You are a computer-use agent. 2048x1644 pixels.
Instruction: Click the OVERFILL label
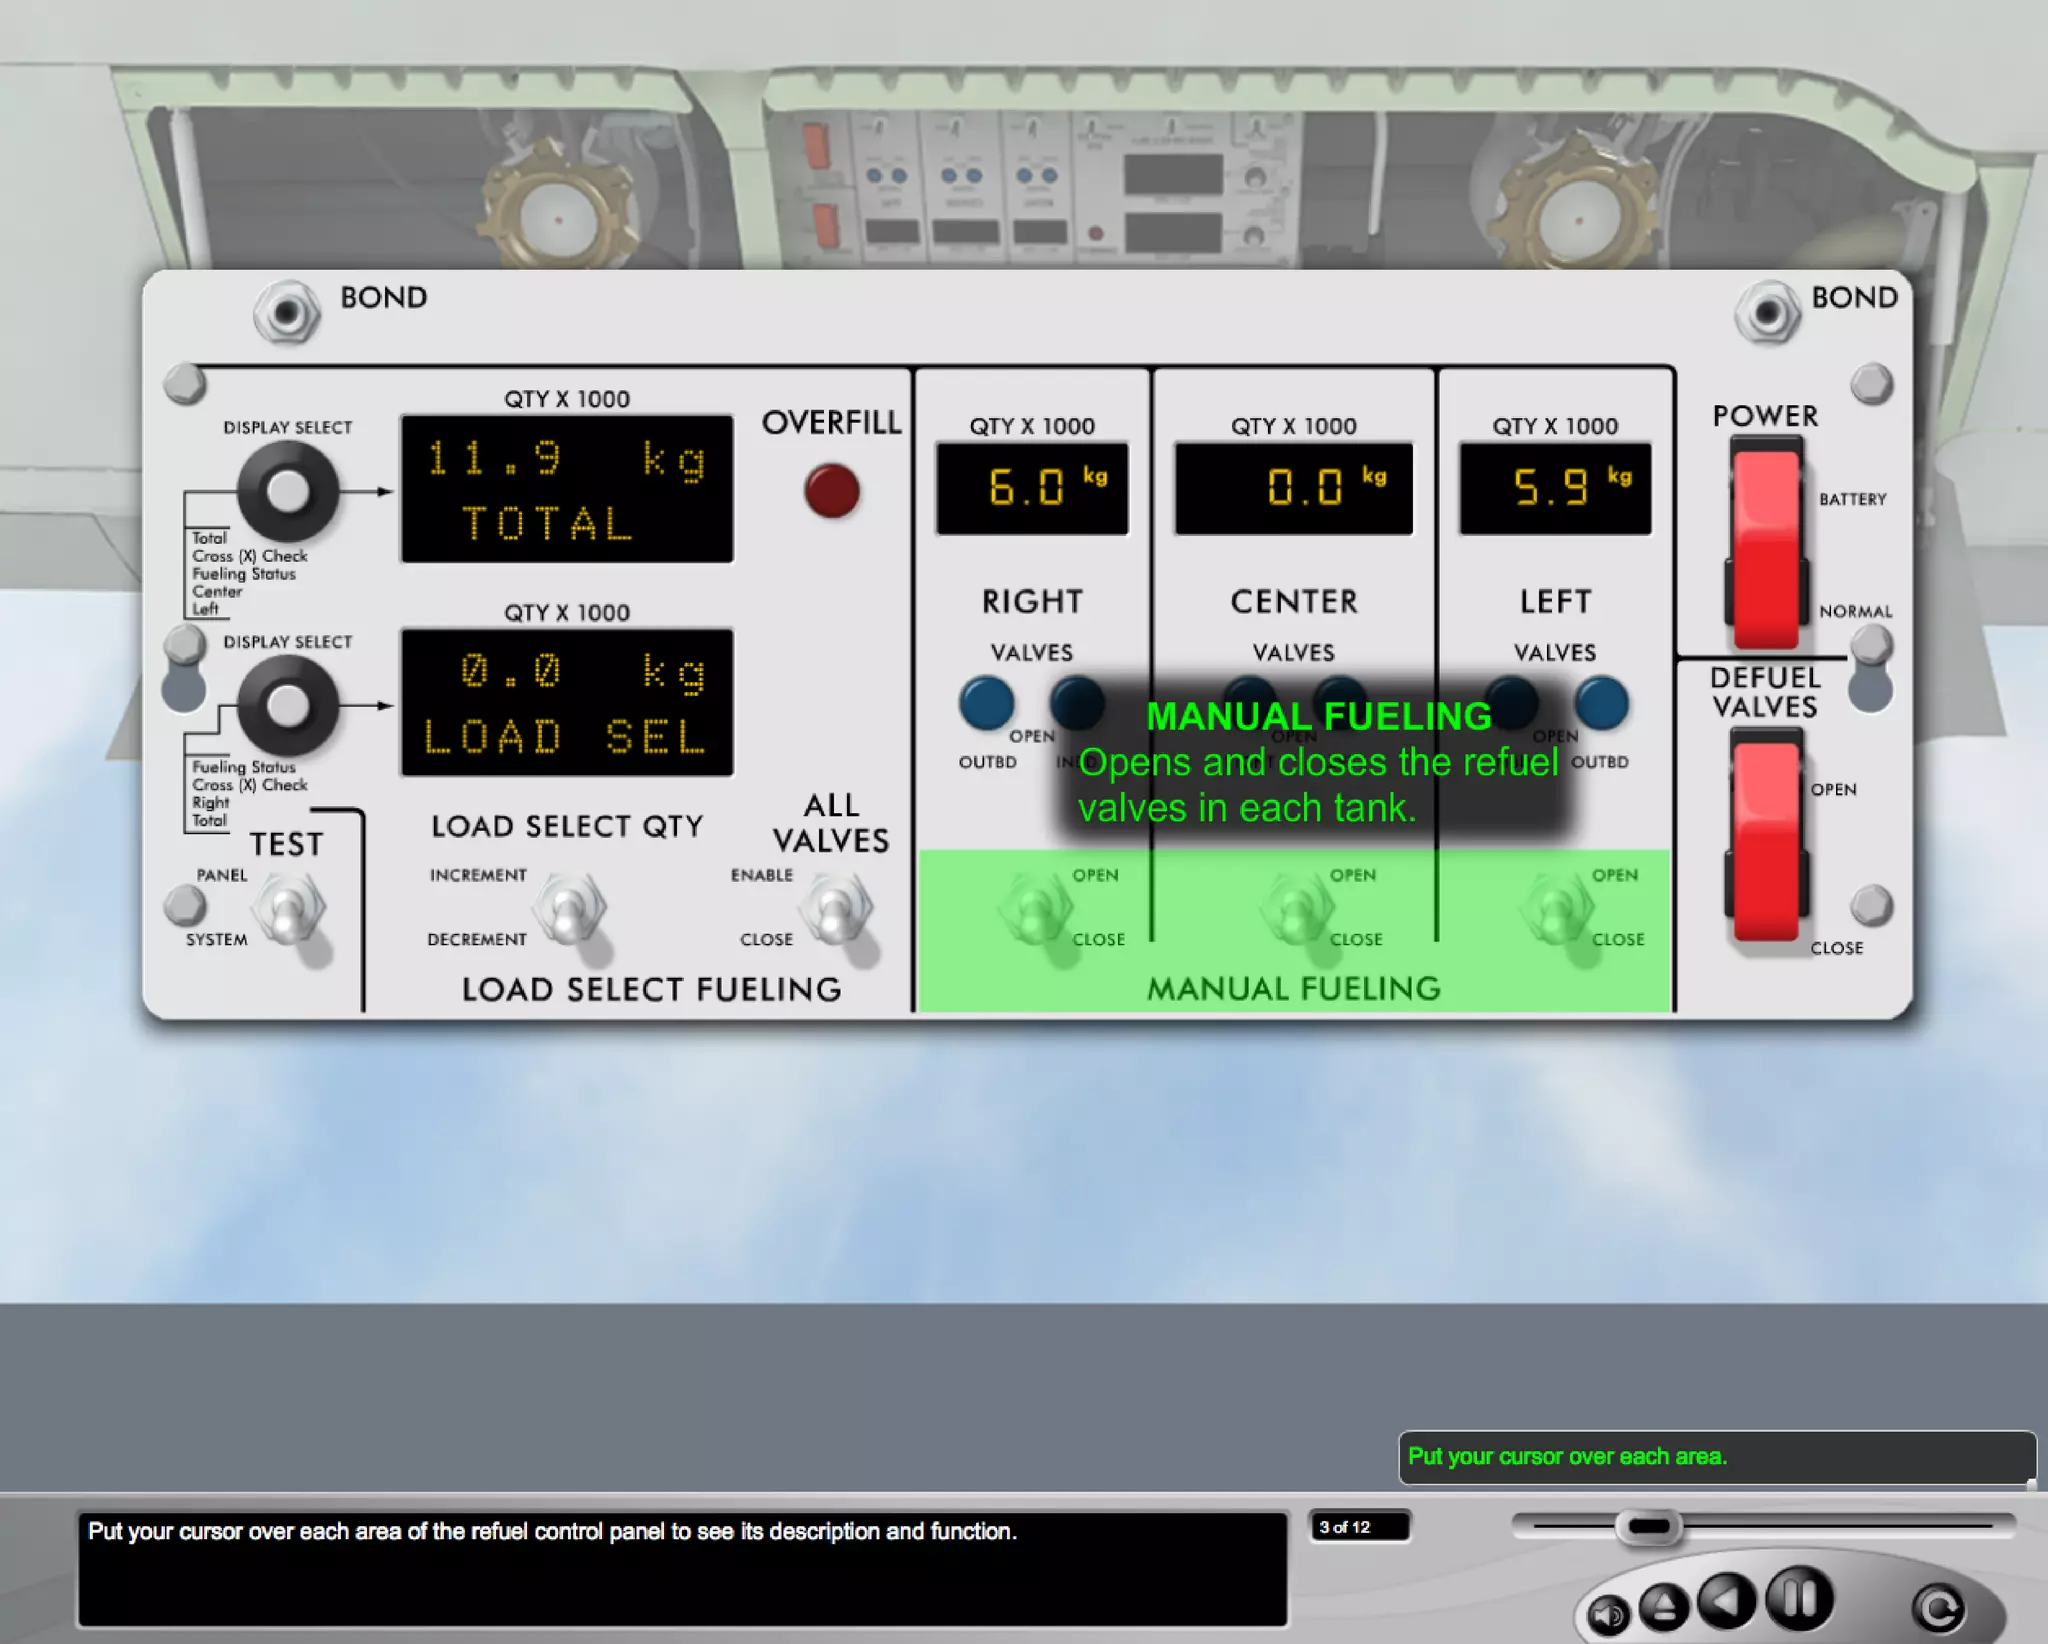[x=832, y=423]
